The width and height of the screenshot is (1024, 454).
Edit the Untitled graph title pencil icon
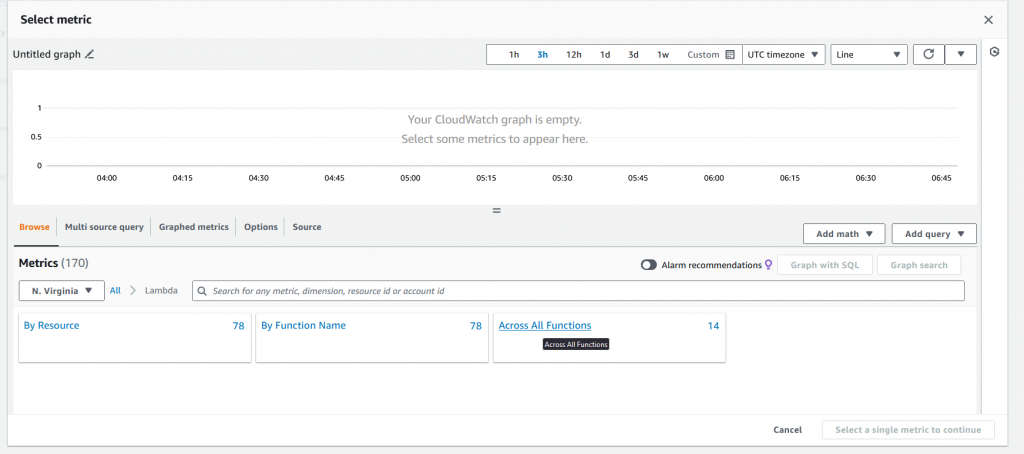89,55
